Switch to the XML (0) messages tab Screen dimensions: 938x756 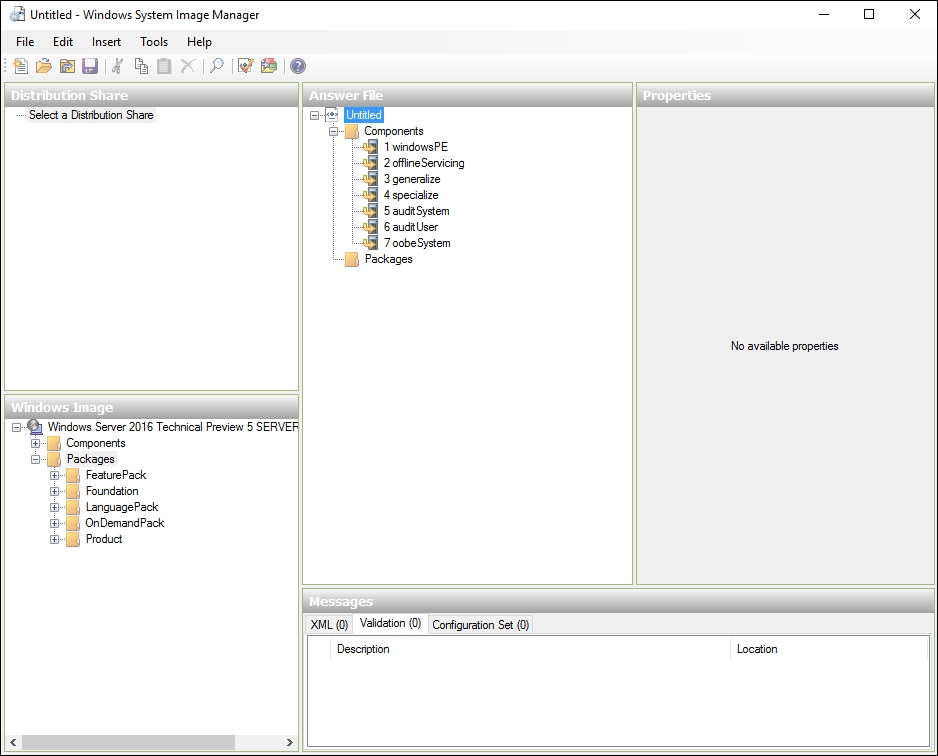pyautogui.click(x=329, y=624)
